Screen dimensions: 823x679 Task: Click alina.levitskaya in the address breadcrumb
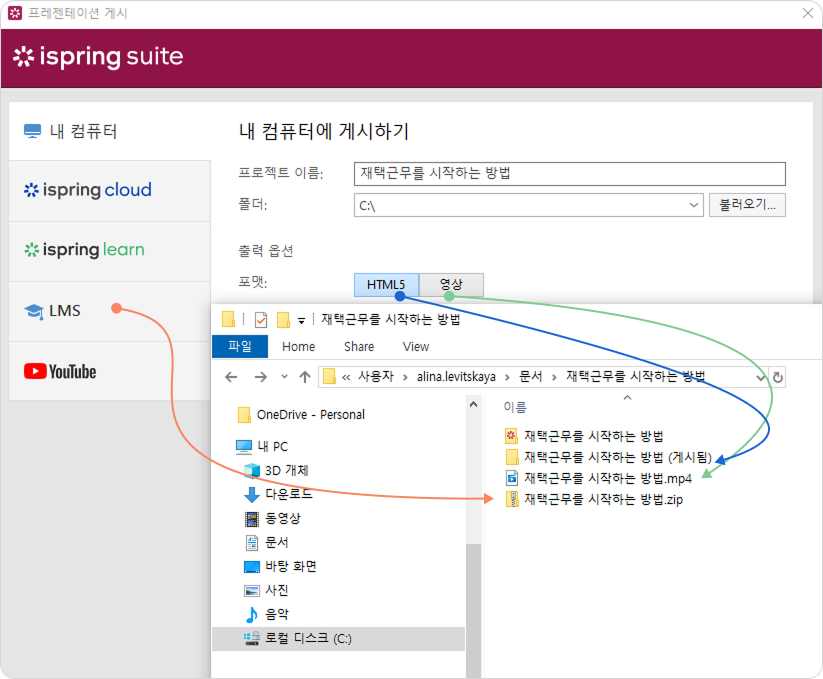tap(456, 377)
